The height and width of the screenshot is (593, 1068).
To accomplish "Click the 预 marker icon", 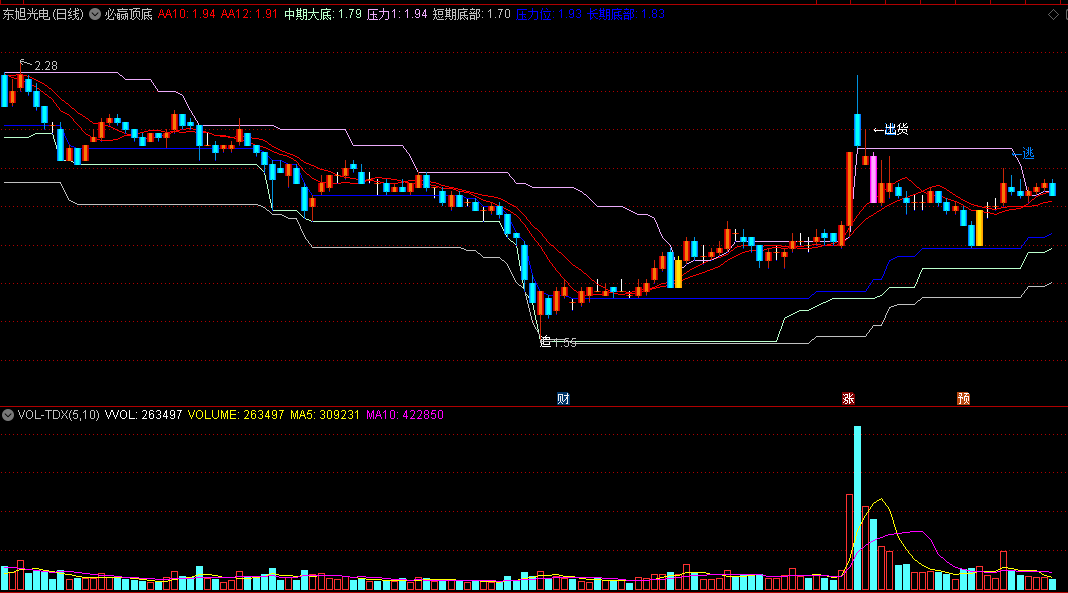I will click(963, 399).
